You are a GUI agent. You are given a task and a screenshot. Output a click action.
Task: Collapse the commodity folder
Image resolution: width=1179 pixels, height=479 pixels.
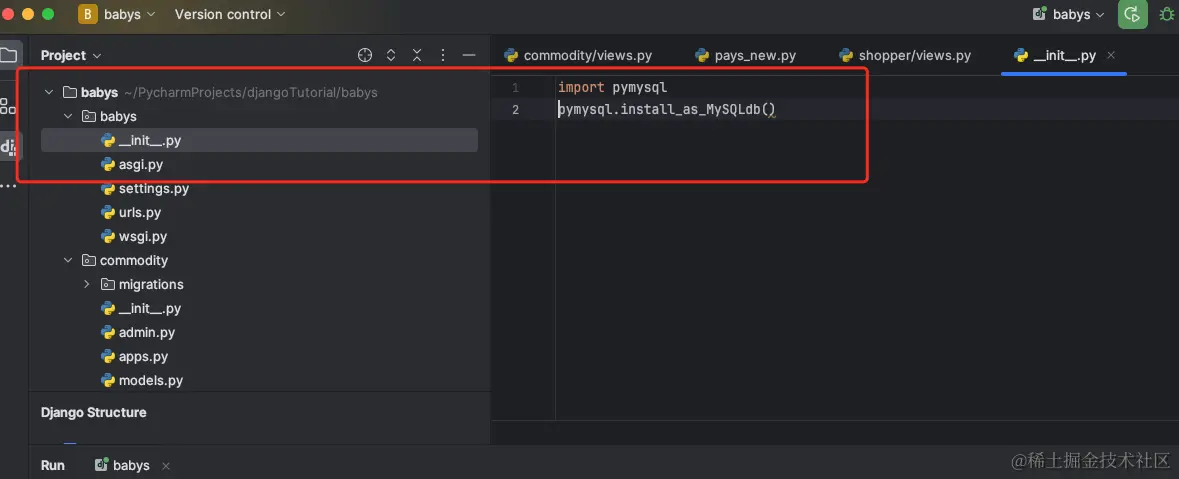point(68,260)
